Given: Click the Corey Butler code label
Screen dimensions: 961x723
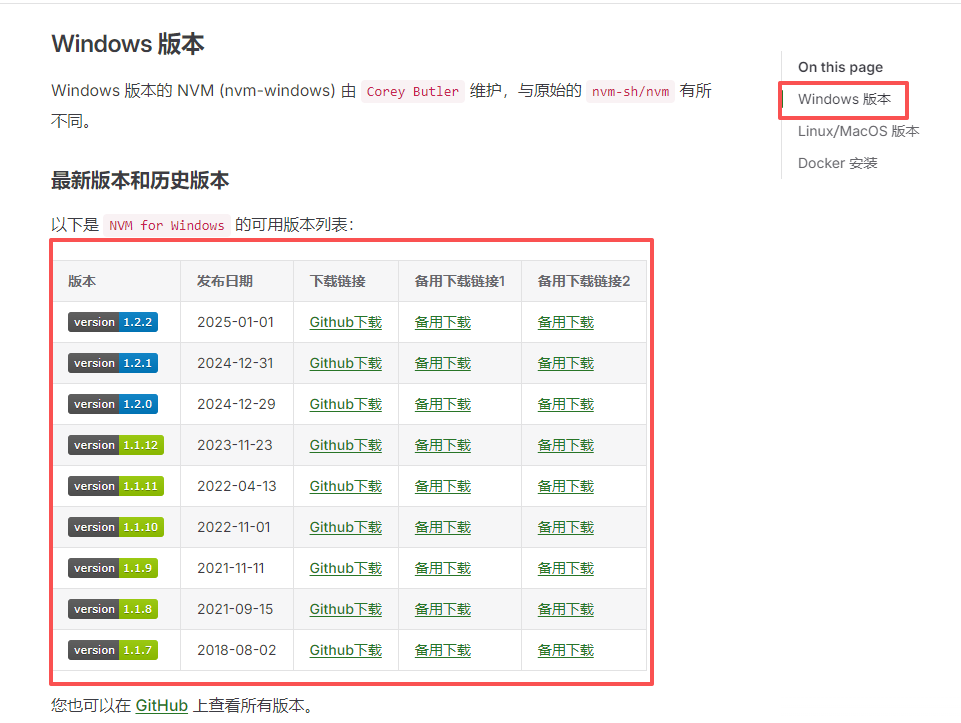Looking at the screenshot, I should pyautogui.click(x=412, y=91).
